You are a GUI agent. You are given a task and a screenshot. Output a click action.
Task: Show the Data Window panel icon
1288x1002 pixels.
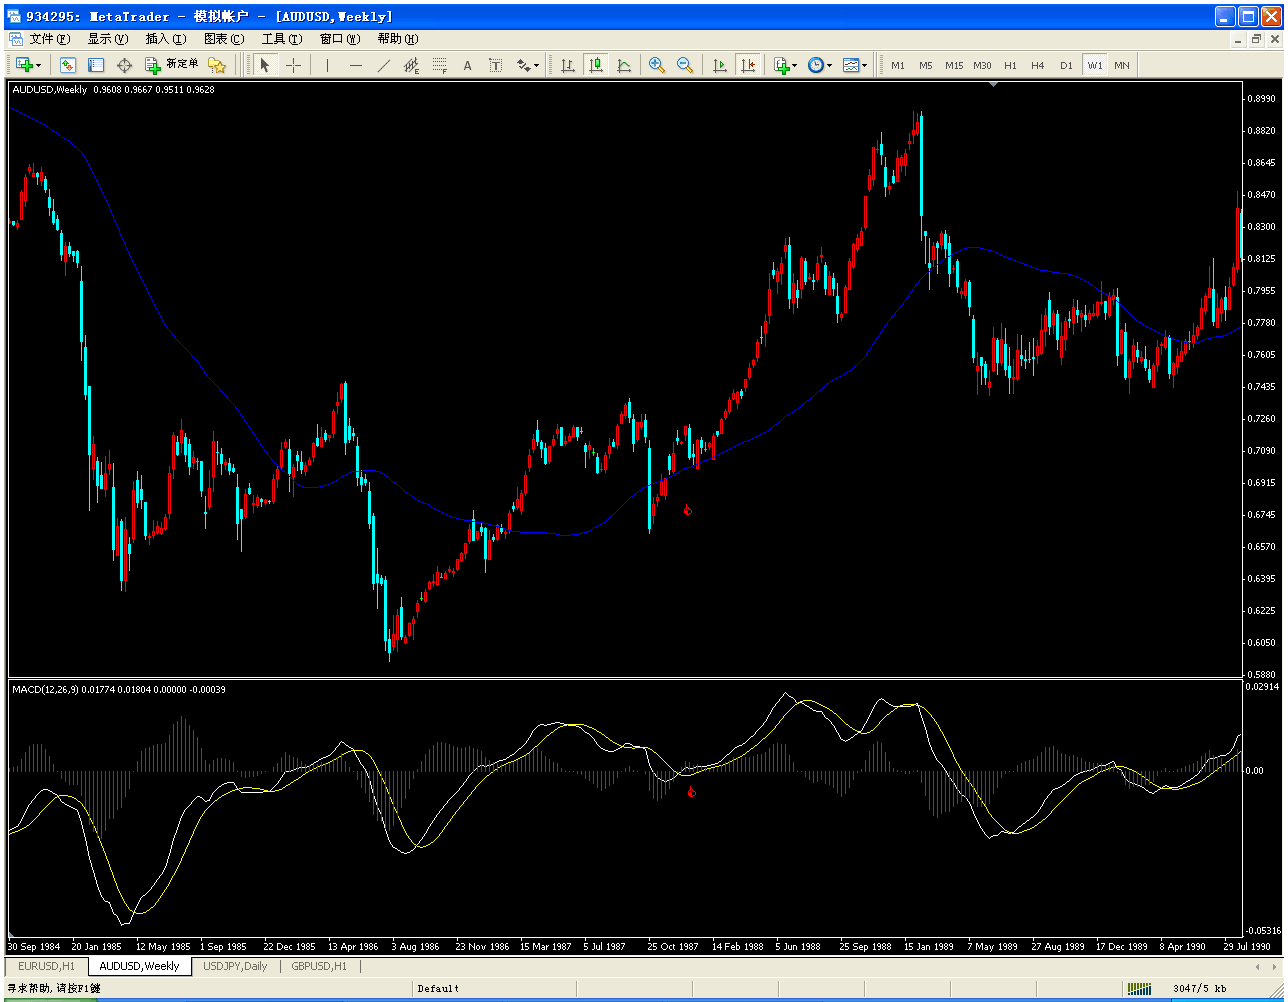coord(96,65)
